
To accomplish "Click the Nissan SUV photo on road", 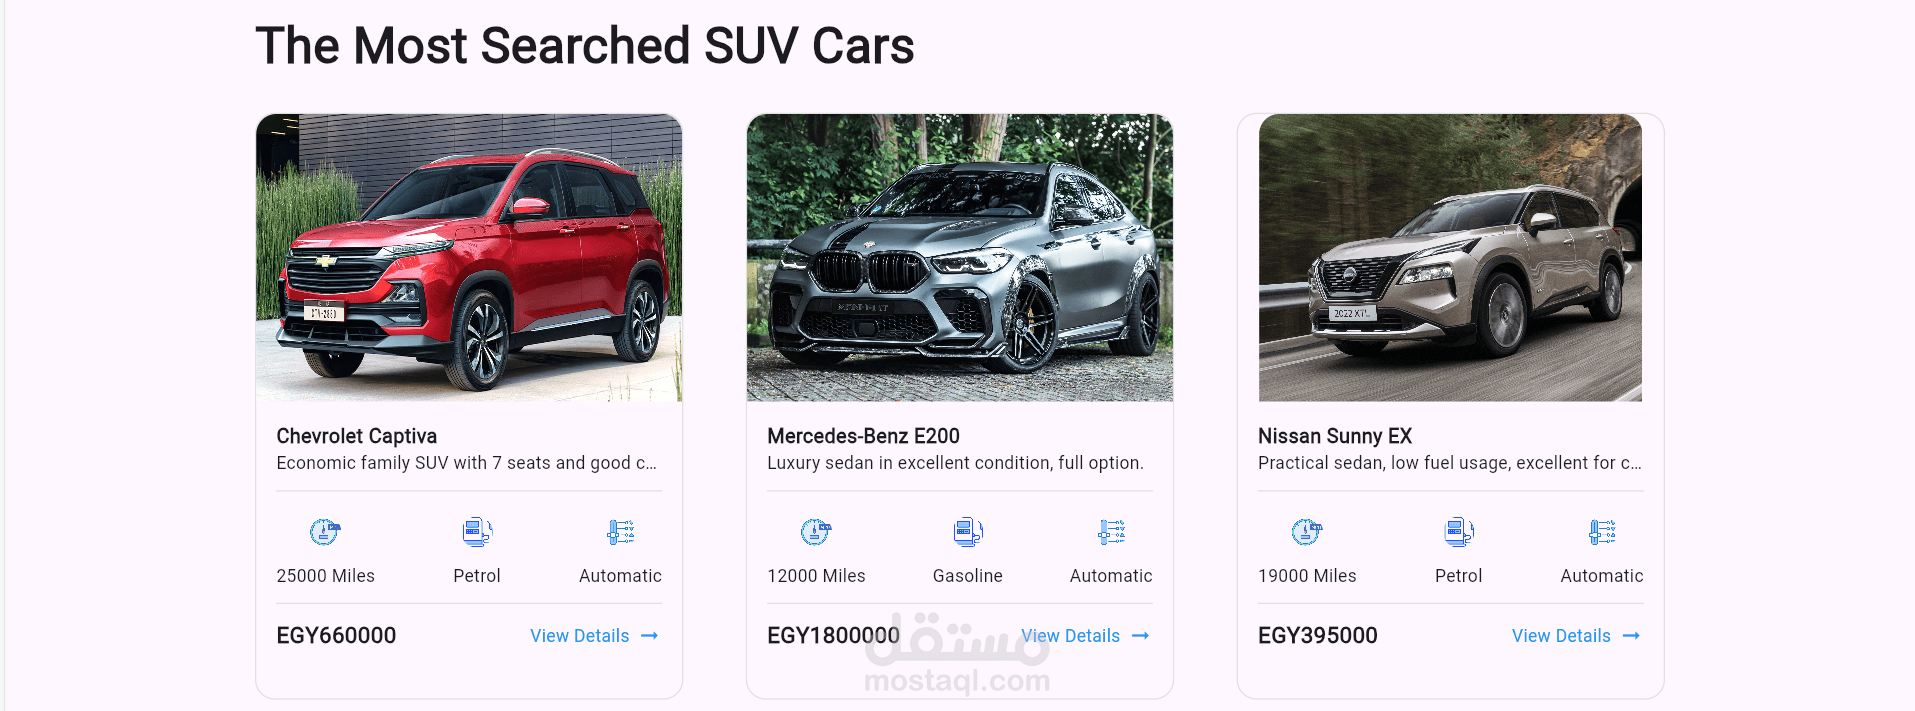I will [x=1450, y=258].
